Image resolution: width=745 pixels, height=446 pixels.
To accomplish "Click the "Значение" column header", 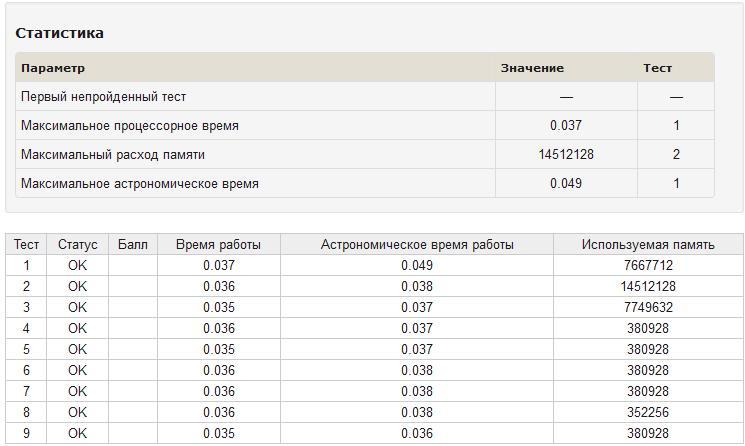I will pyautogui.click(x=532, y=68).
